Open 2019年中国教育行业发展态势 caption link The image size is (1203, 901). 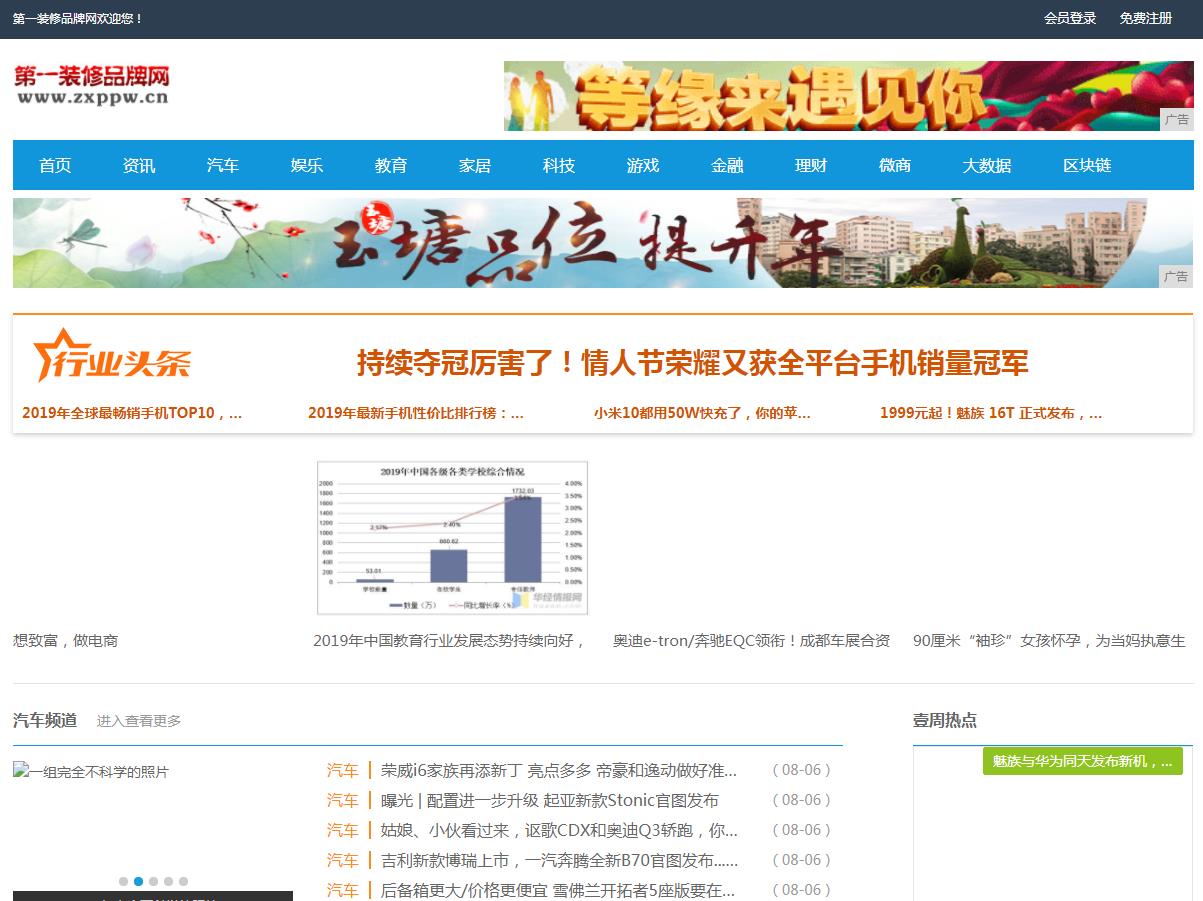point(450,641)
